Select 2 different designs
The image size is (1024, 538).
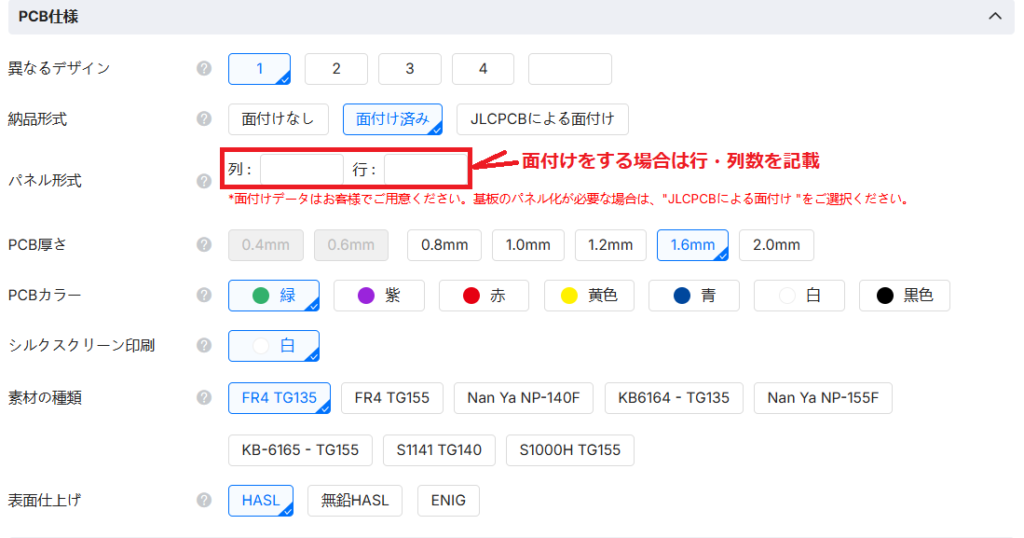pos(336,69)
